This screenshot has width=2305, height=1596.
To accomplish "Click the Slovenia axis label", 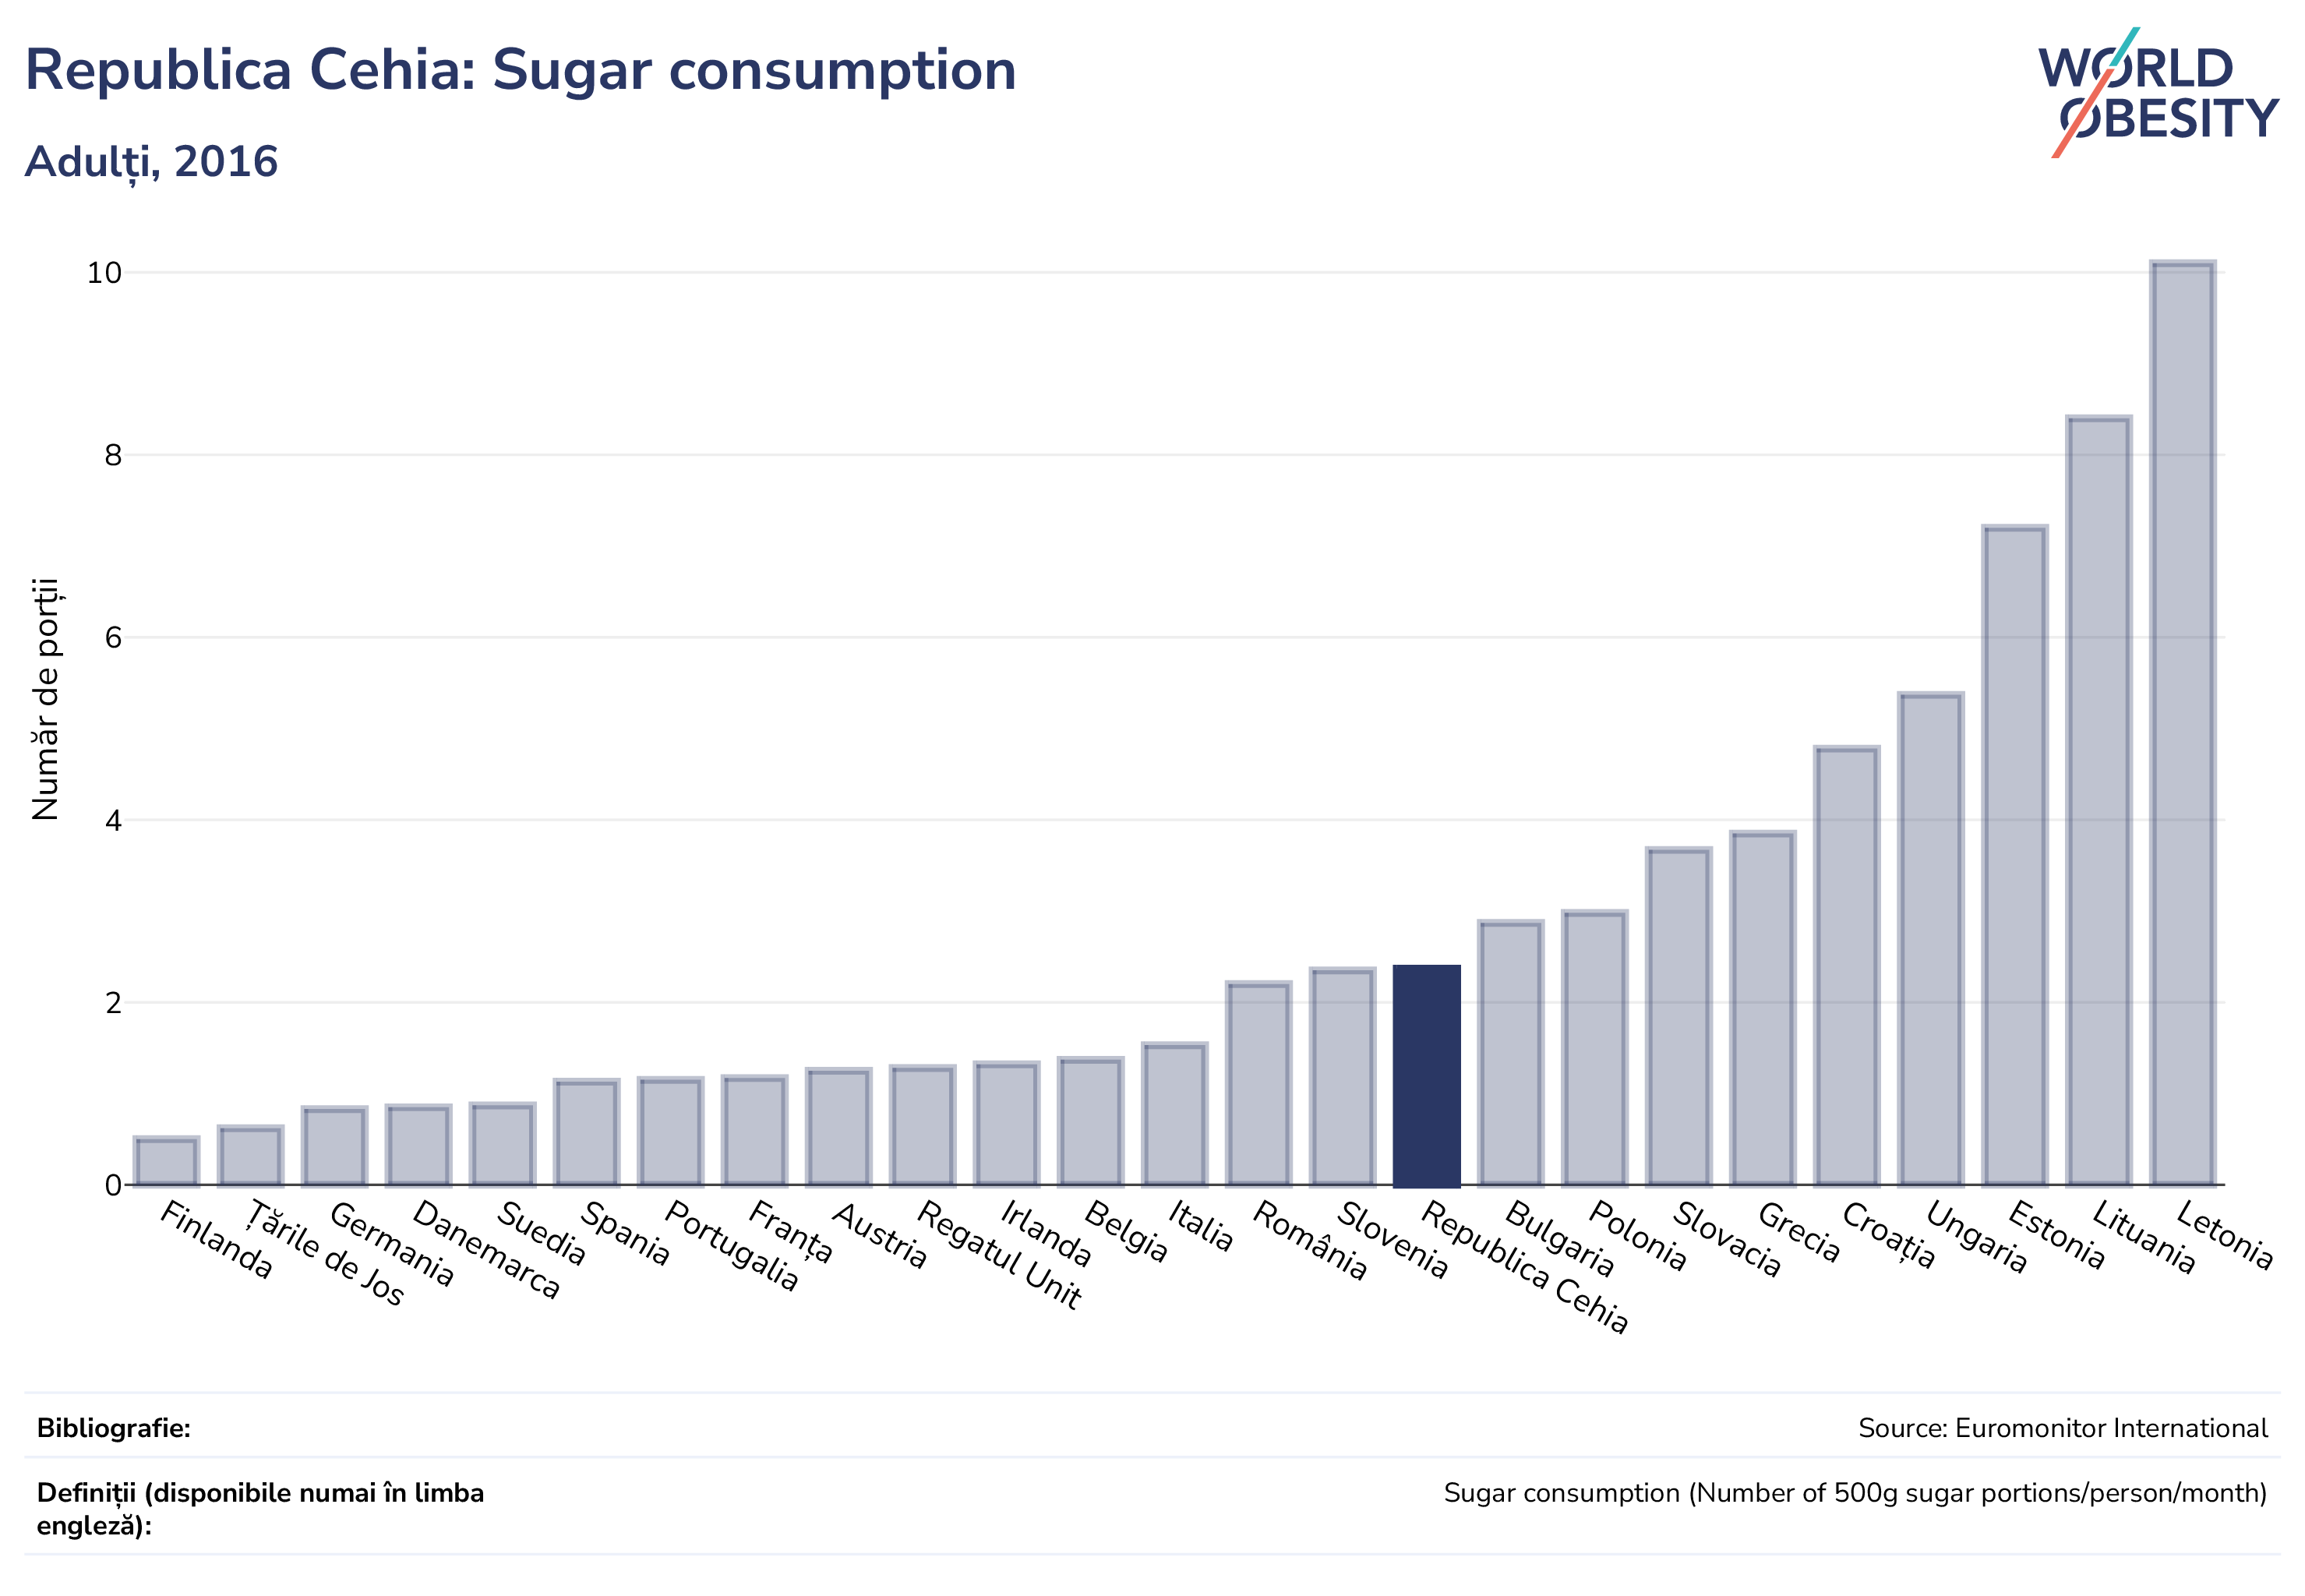I will coord(1393,1240).
